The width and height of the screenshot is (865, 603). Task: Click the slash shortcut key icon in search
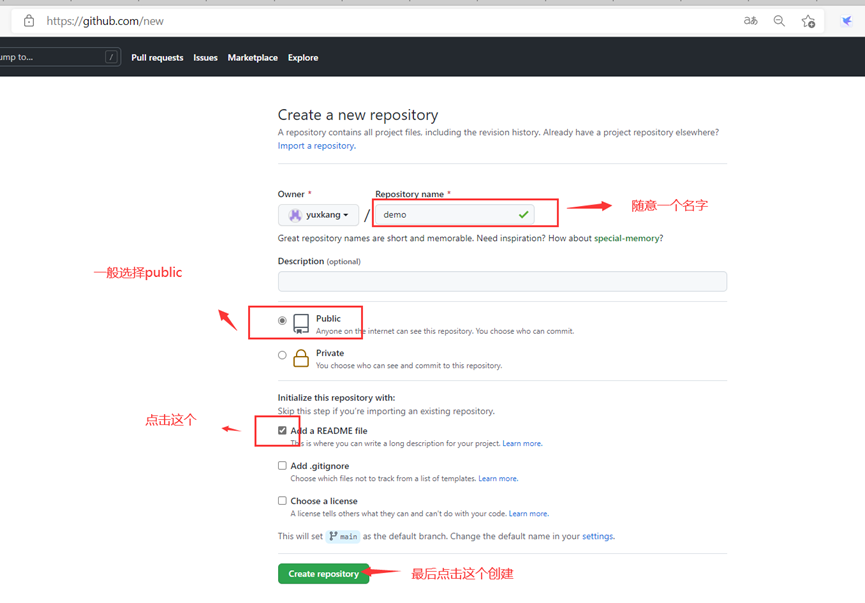[x=111, y=57]
